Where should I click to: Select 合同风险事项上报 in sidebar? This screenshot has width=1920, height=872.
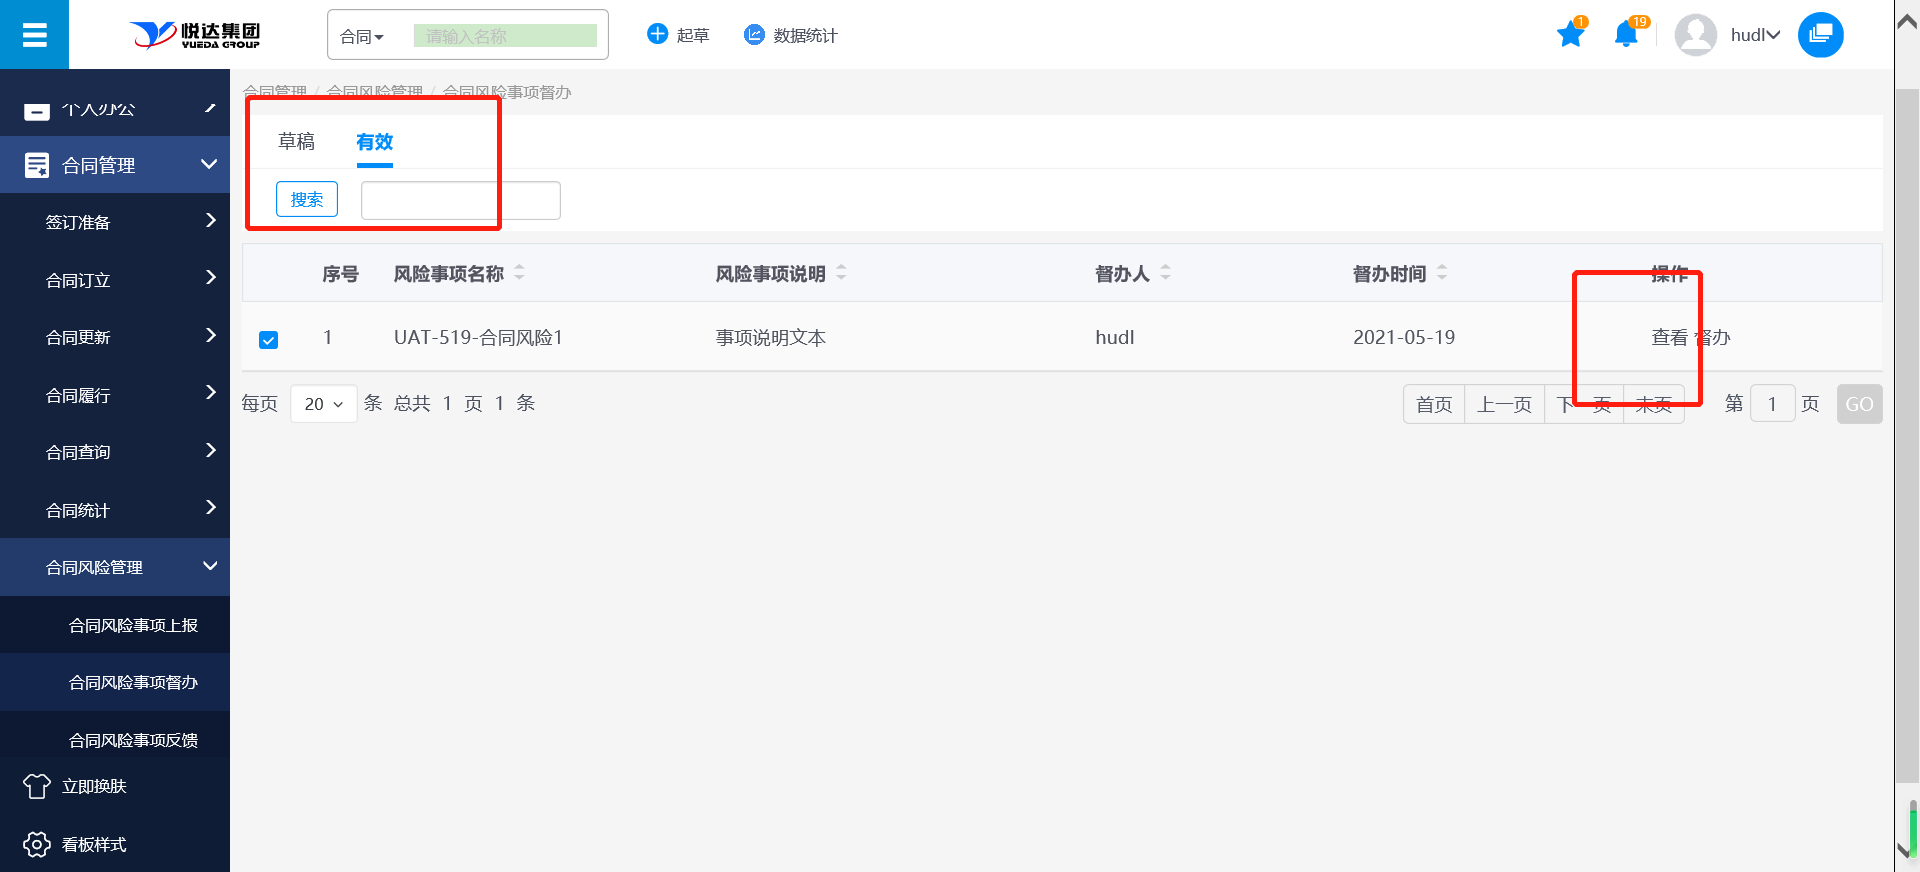coord(133,625)
